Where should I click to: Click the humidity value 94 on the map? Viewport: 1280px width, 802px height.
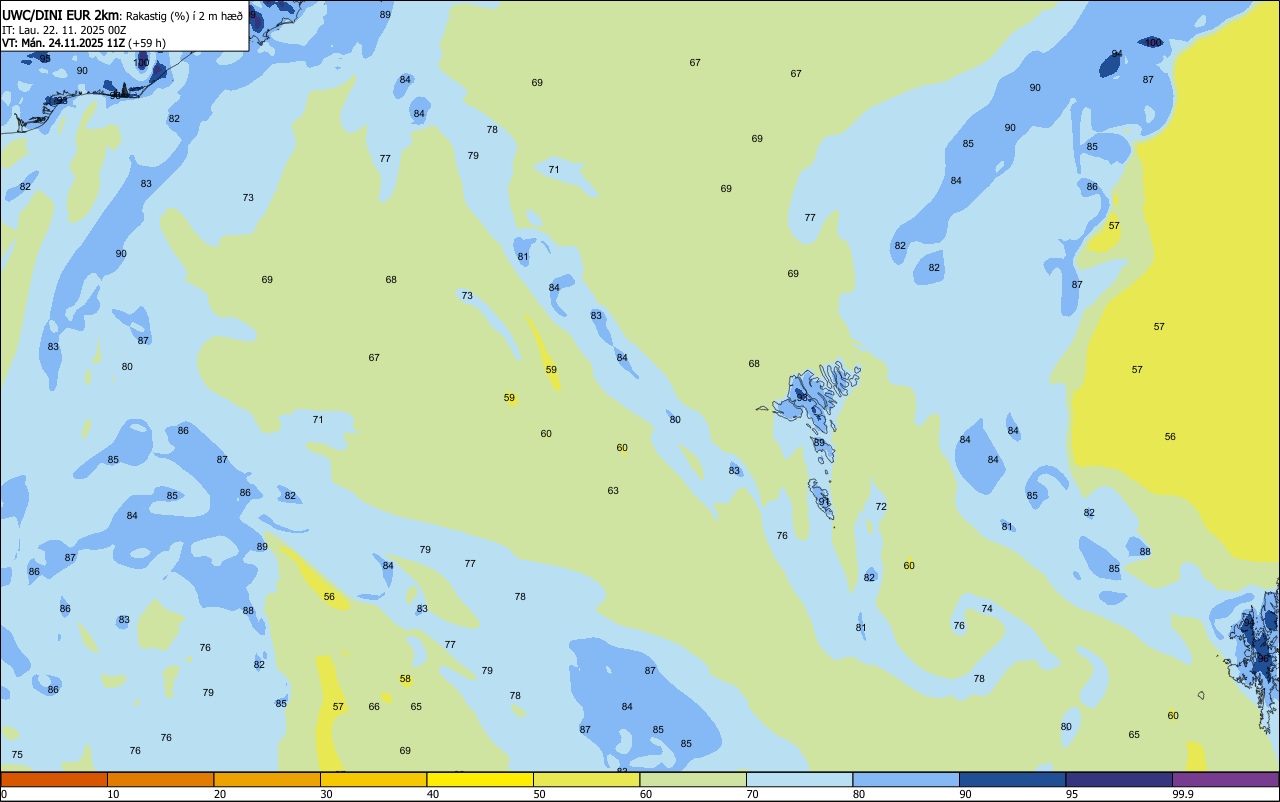[x=1117, y=54]
